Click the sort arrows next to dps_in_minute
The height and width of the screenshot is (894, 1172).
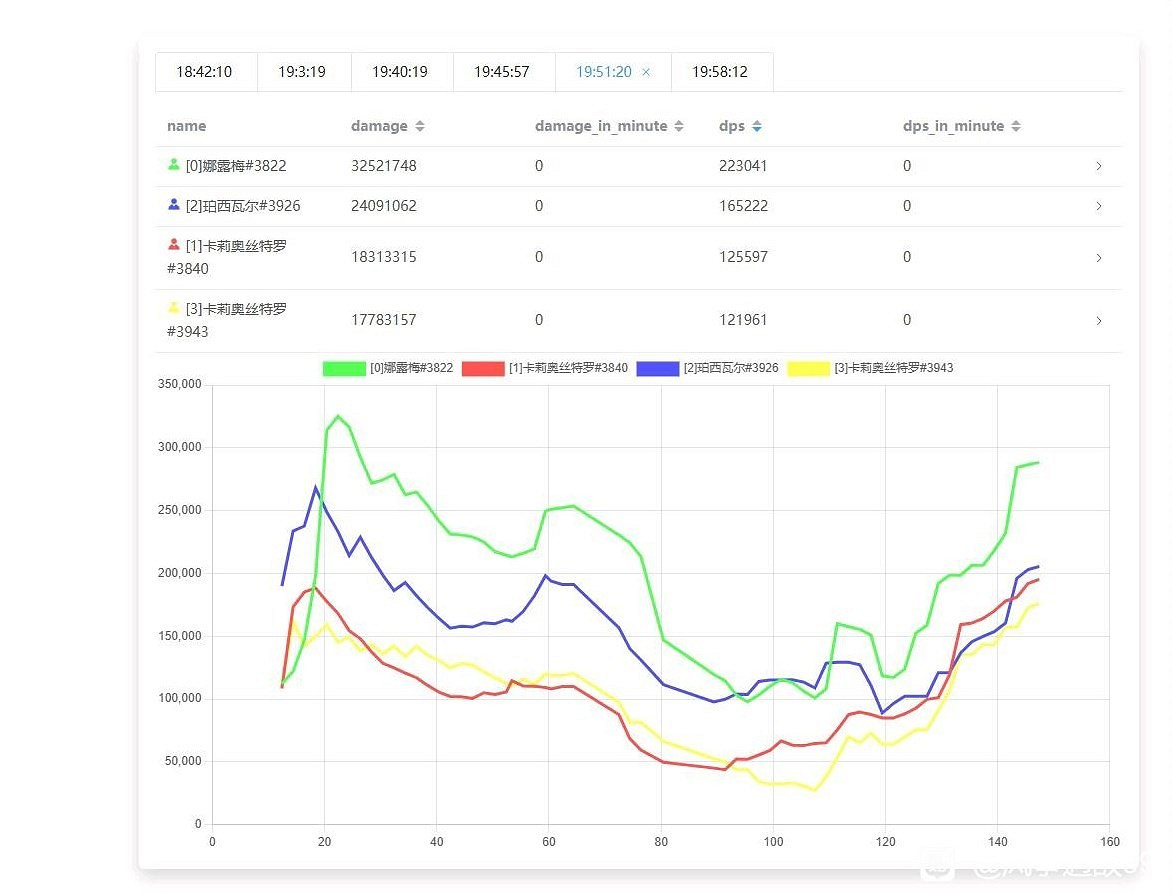(1018, 126)
